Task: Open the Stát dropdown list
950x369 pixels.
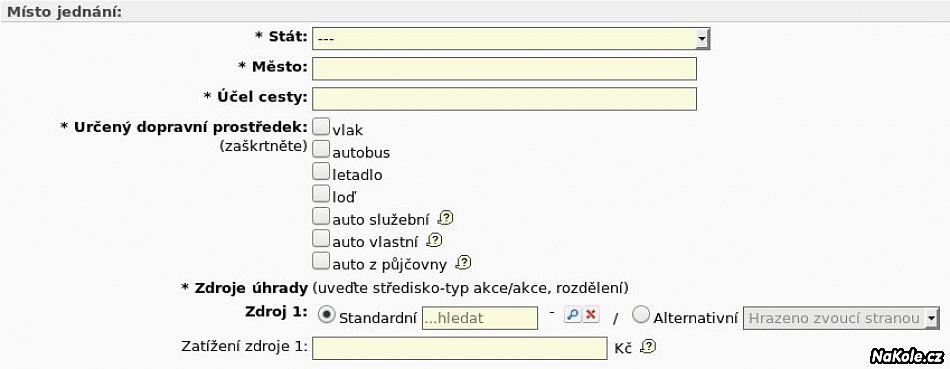Action: pos(511,39)
